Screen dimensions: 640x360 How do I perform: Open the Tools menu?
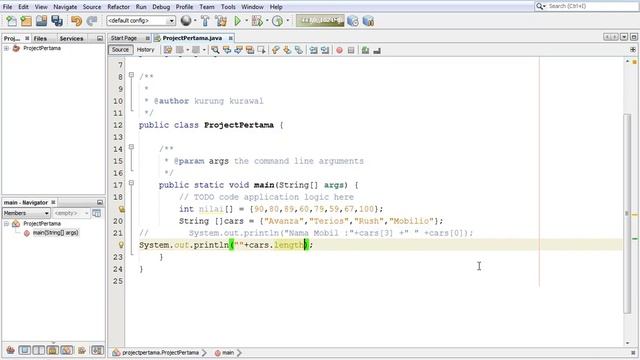coord(228,7)
